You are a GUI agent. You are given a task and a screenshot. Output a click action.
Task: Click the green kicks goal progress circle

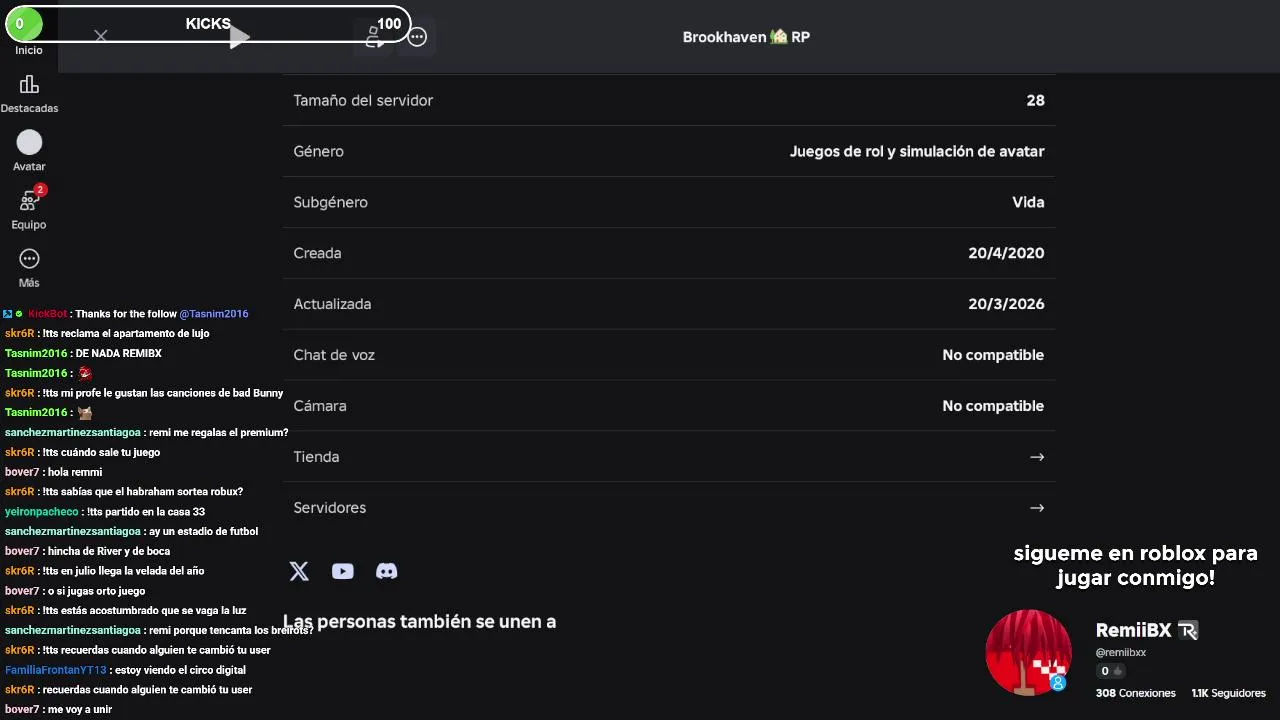click(x=22, y=24)
